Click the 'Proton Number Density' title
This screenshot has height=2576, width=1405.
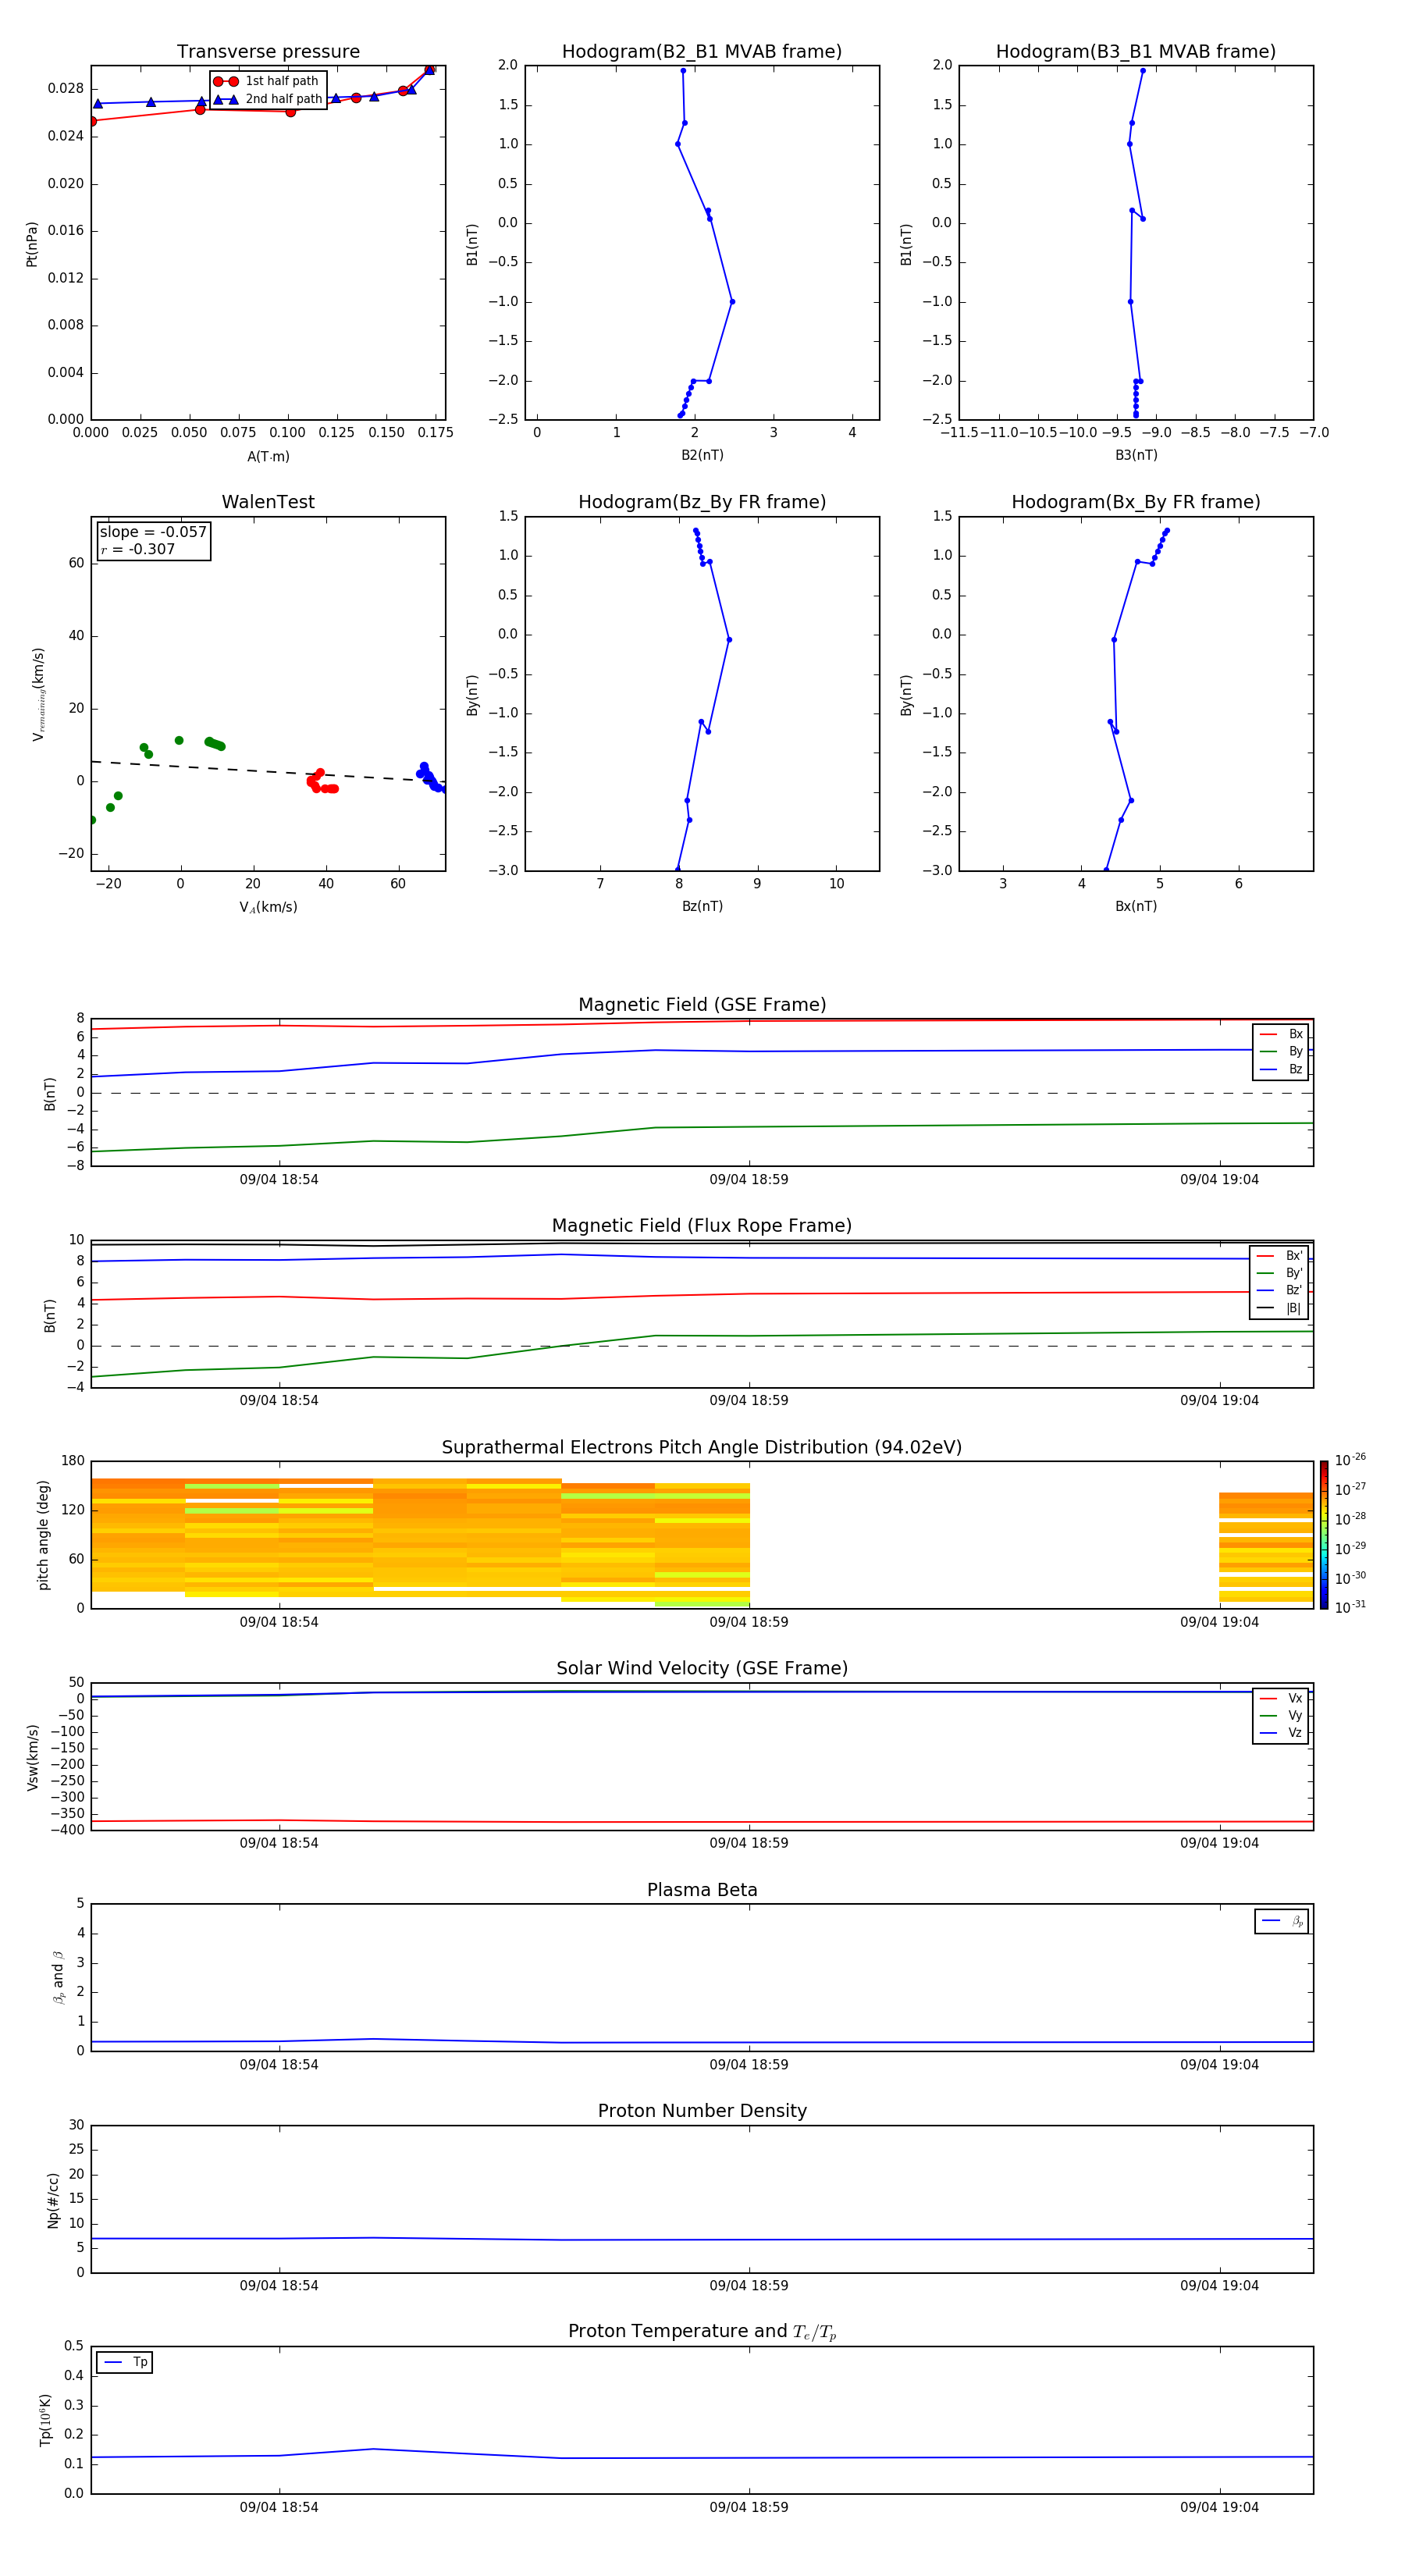702,2111
